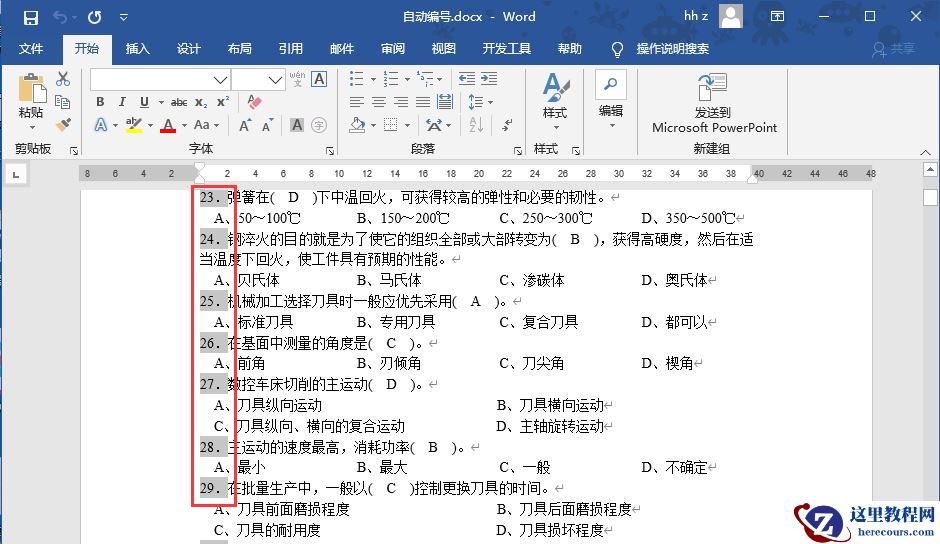Copy selection with the copy icon
This screenshot has height=544, width=940.
63,102
